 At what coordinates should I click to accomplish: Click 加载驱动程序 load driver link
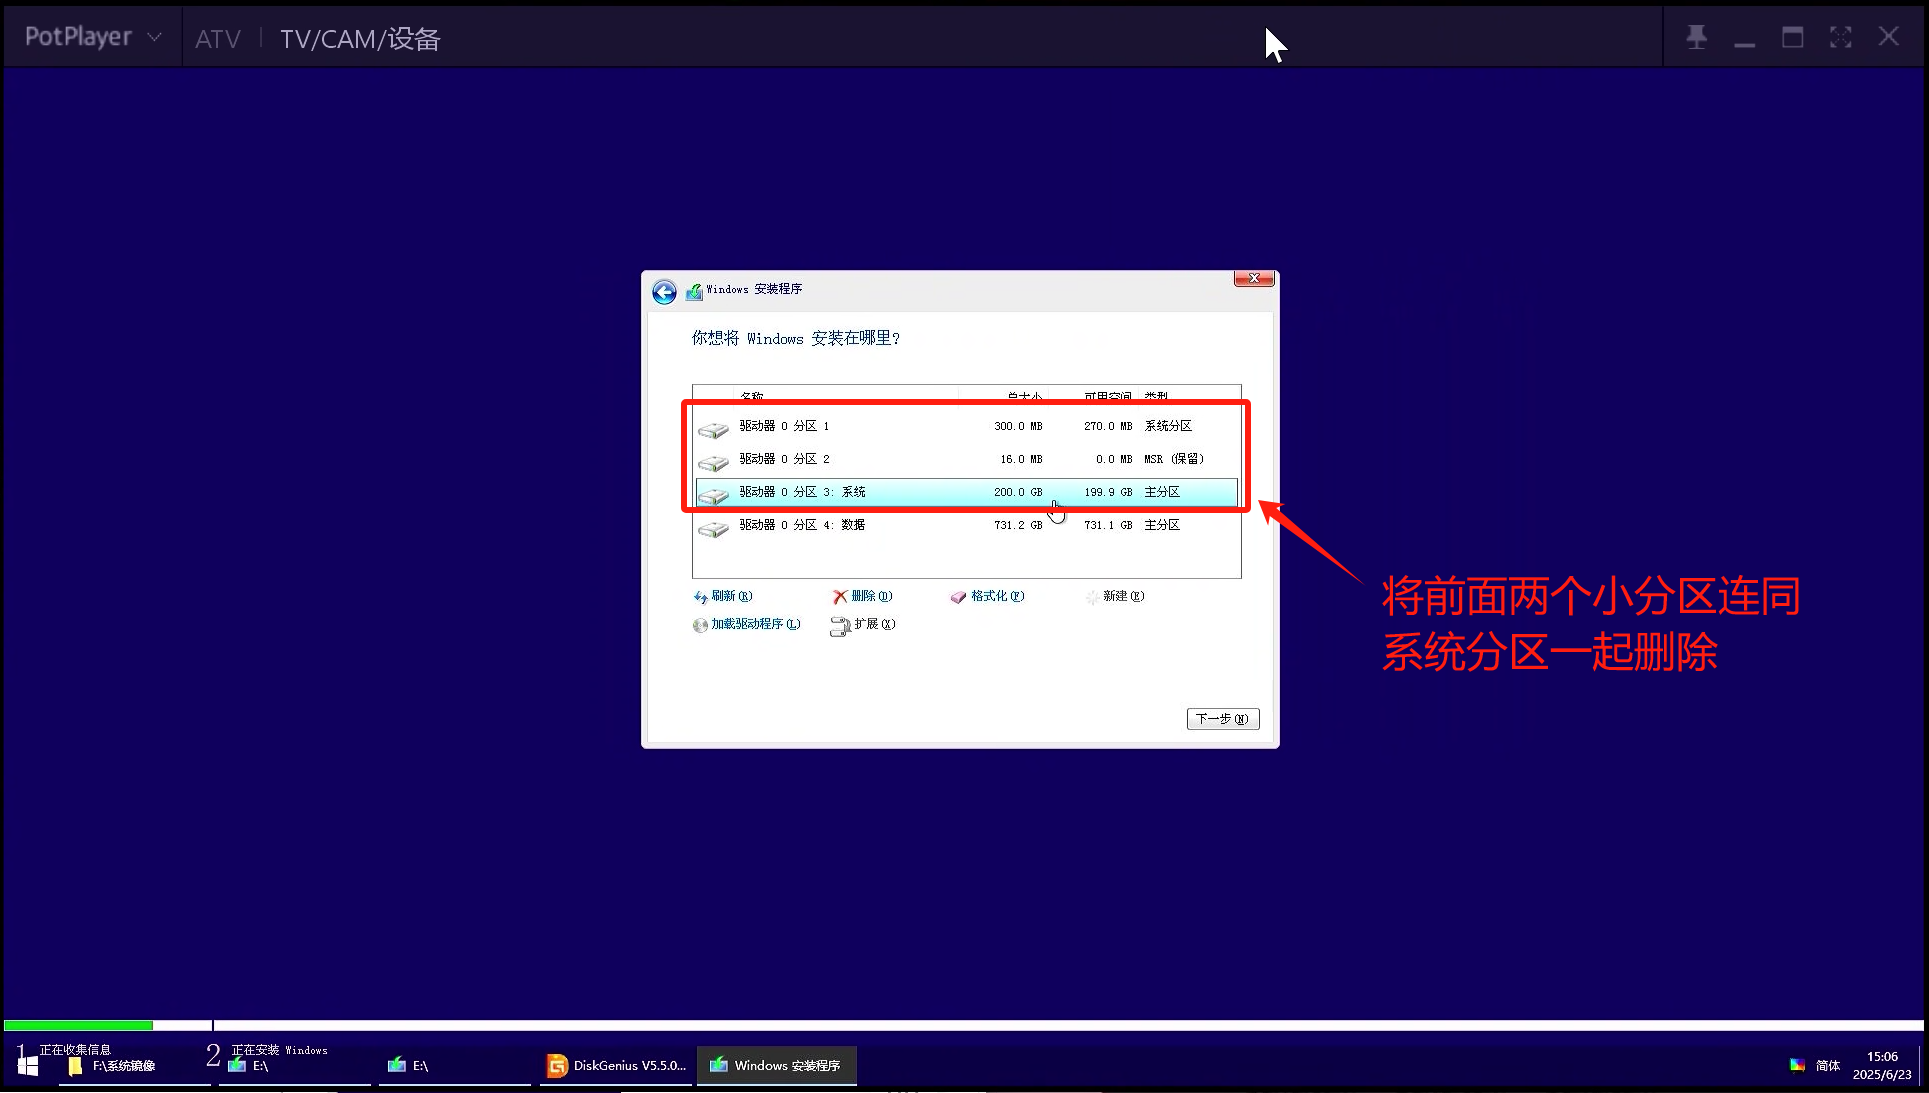coord(747,624)
